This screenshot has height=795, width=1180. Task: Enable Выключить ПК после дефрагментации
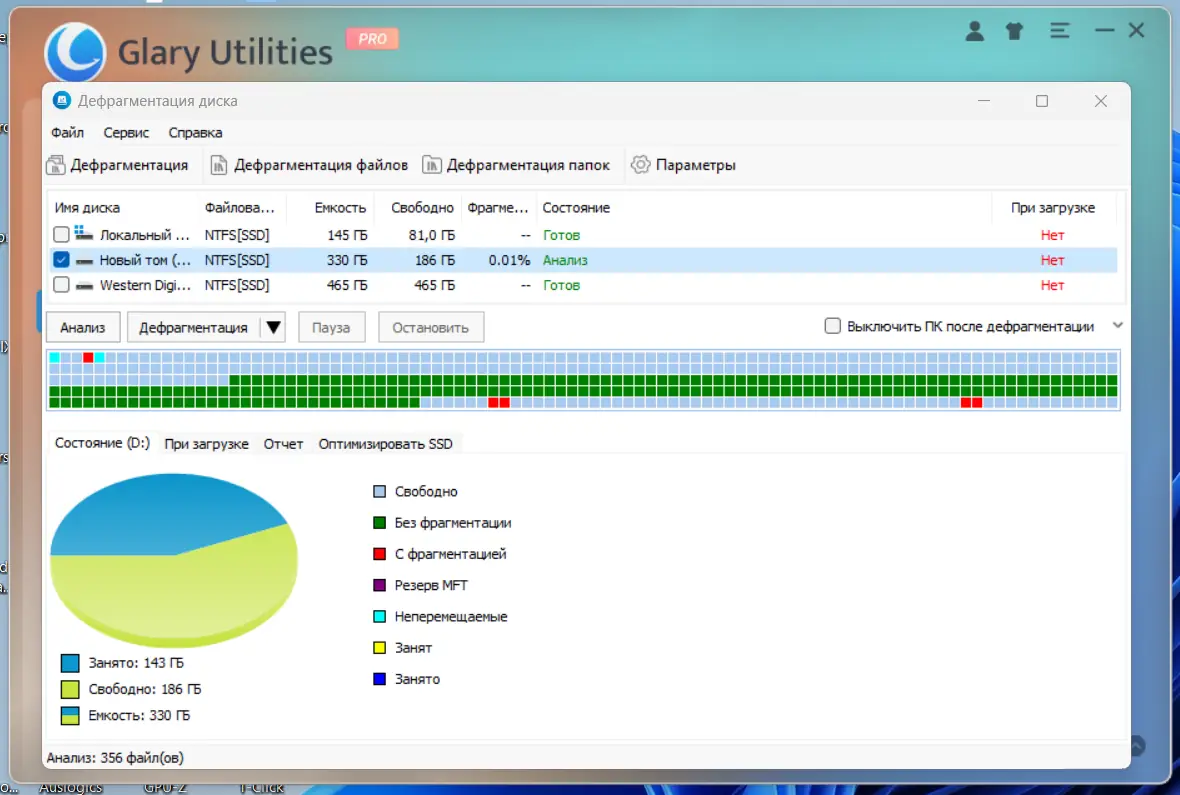coord(832,326)
